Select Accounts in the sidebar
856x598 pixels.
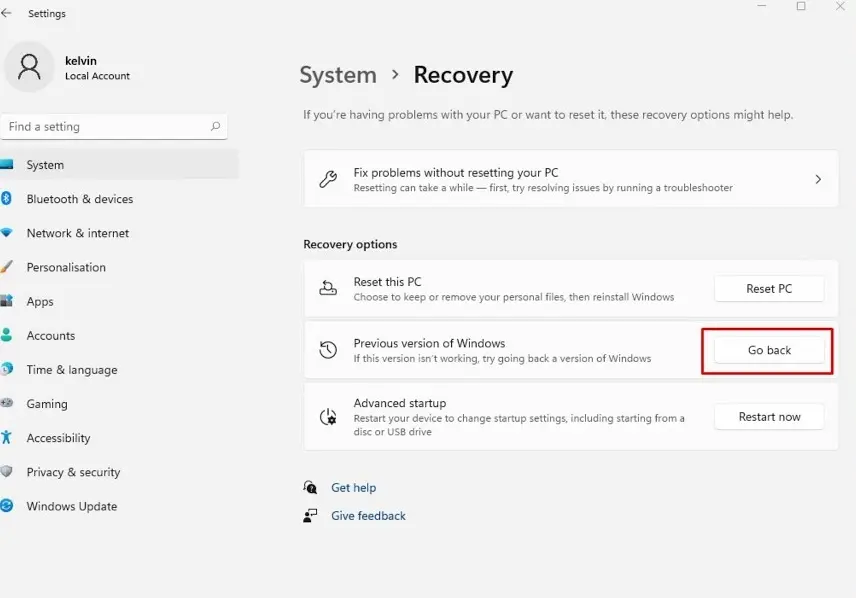(x=119, y=335)
